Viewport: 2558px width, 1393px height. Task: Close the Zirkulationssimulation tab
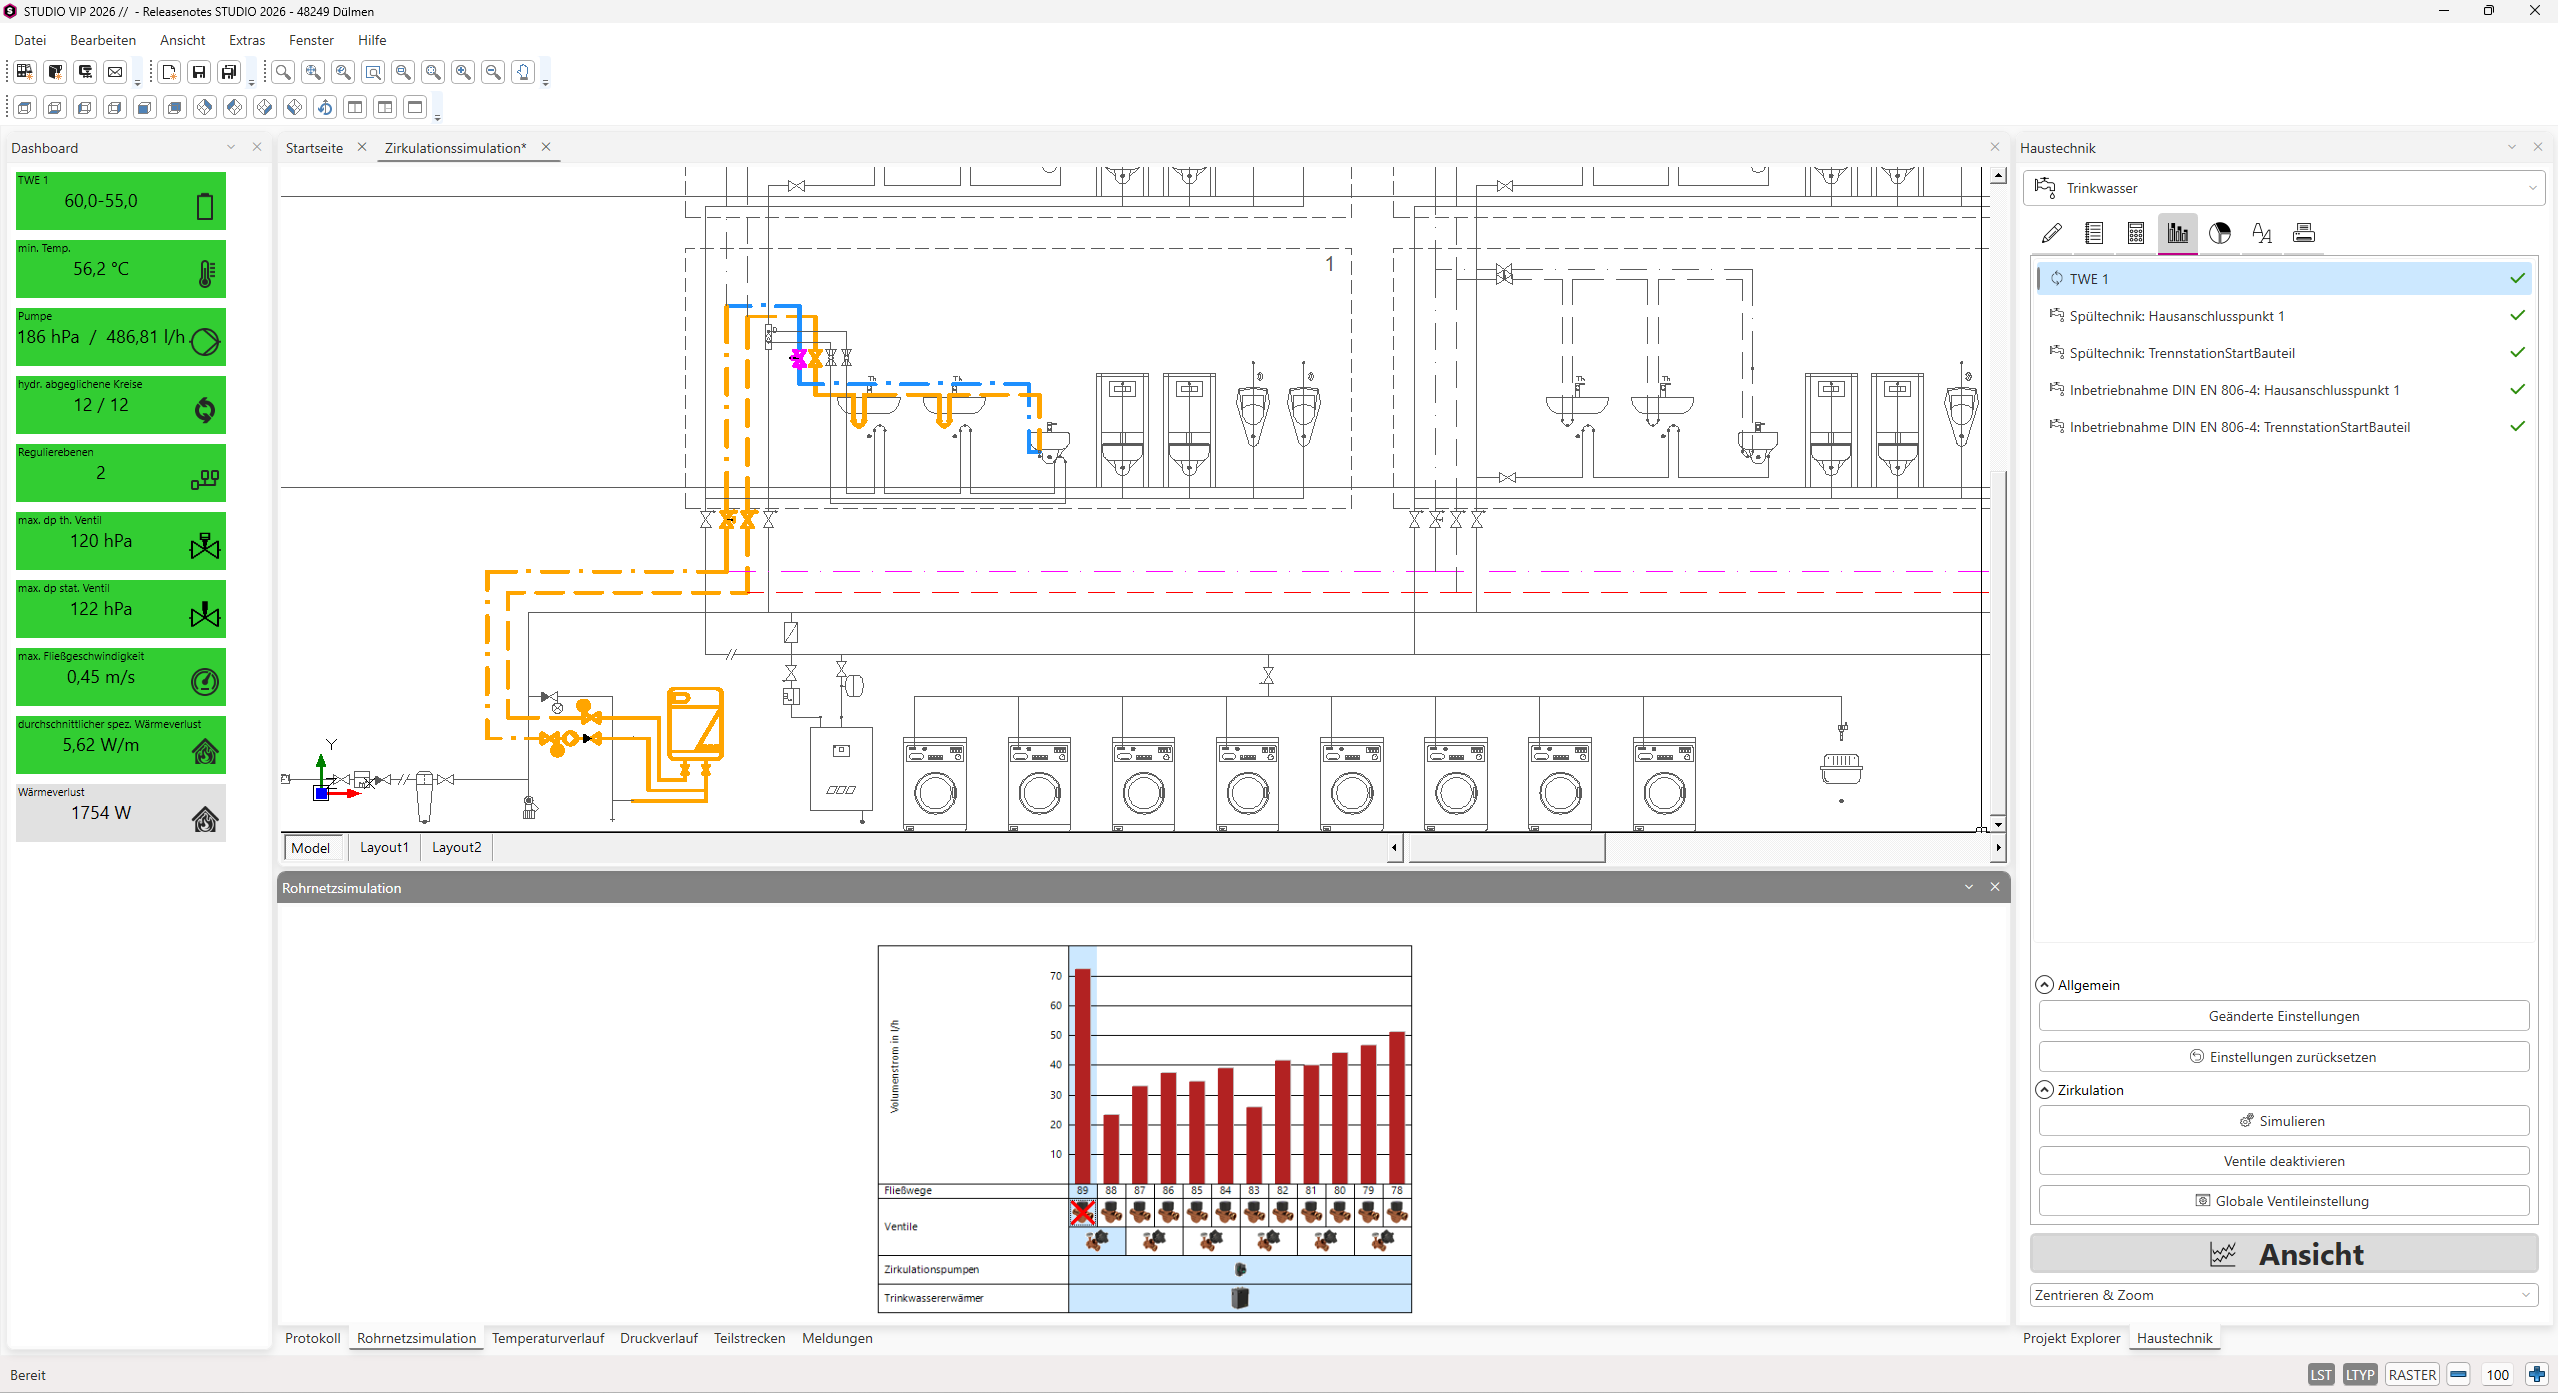pos(546,147)
